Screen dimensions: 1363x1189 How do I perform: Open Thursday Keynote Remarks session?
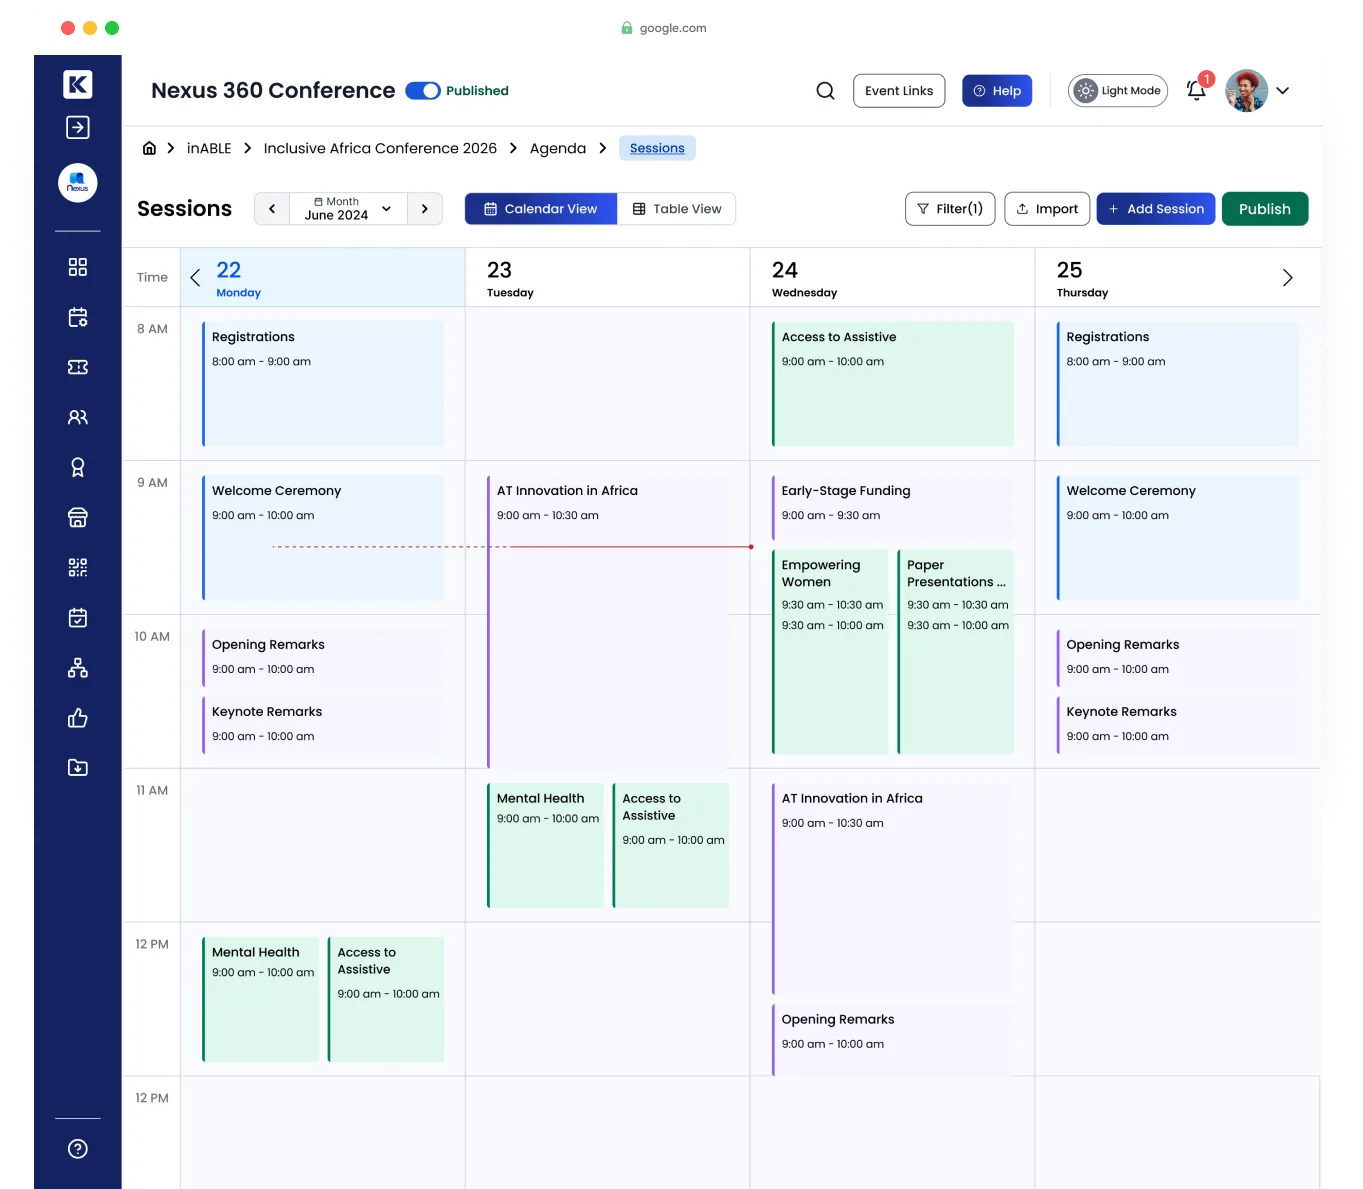click(x=1178, y=725)
